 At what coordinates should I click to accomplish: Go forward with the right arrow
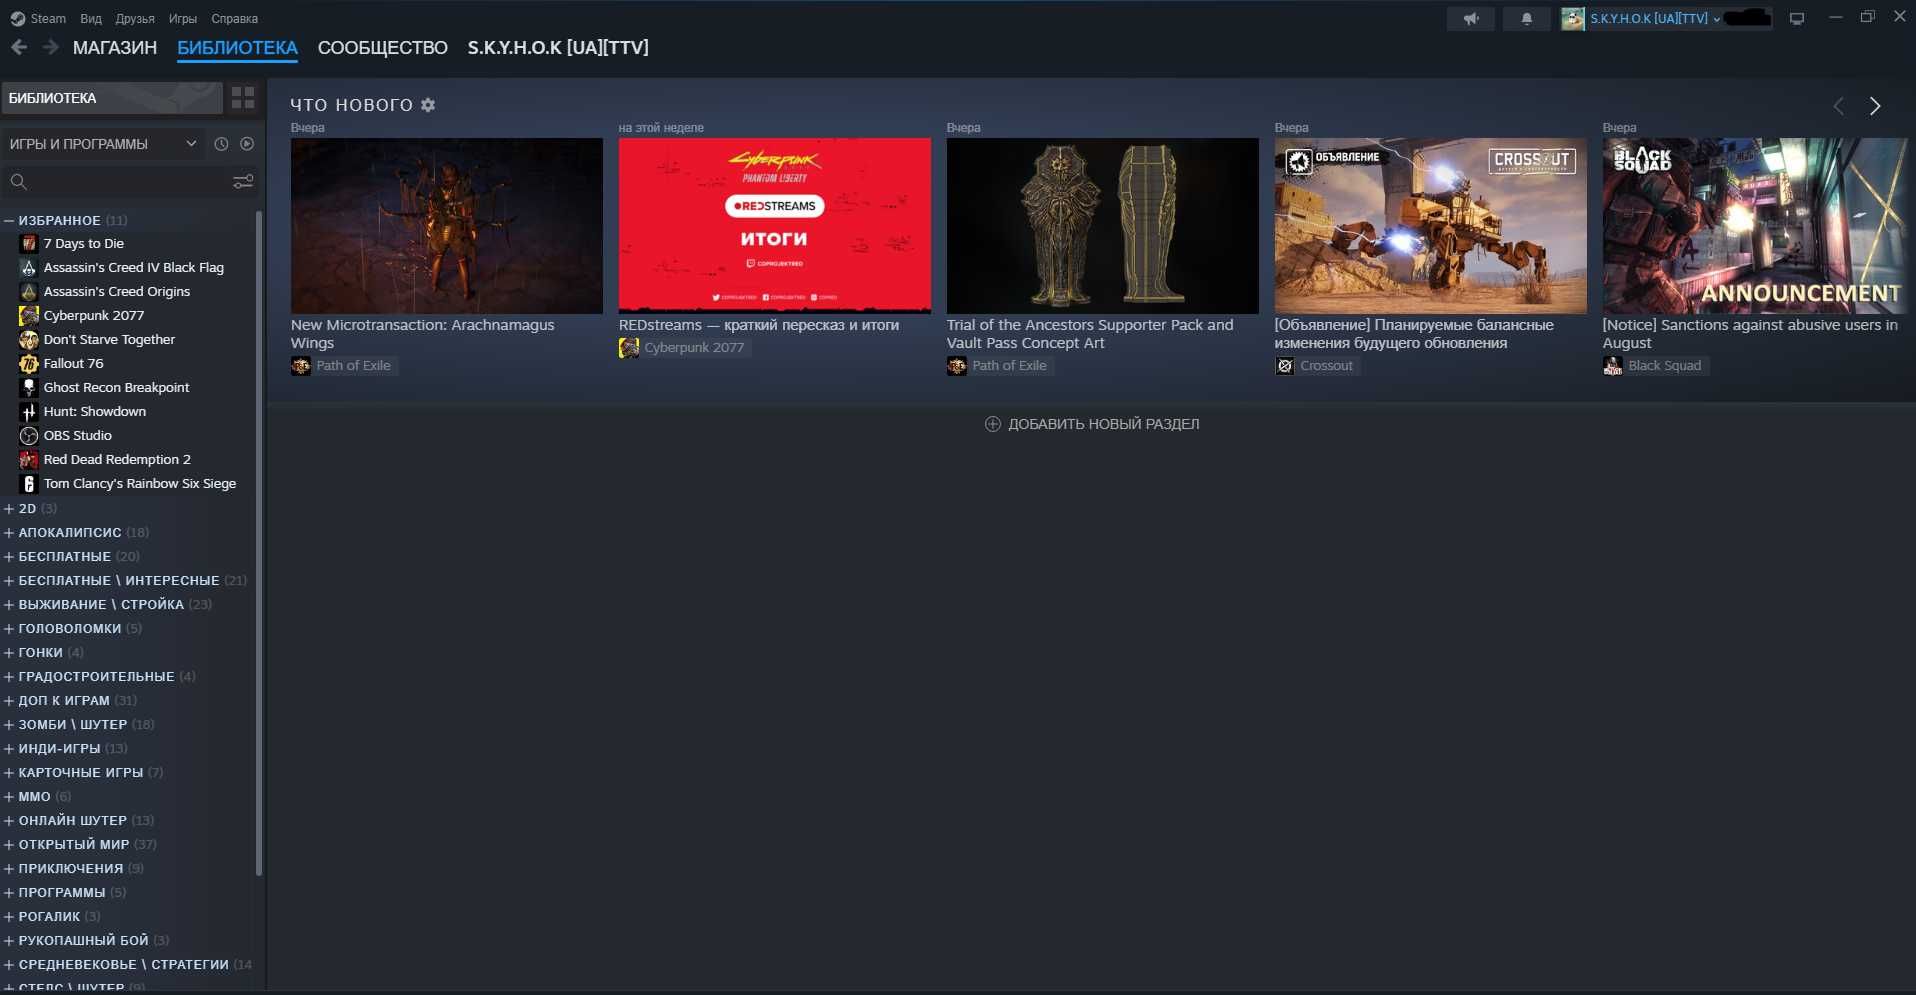[51, 47]
